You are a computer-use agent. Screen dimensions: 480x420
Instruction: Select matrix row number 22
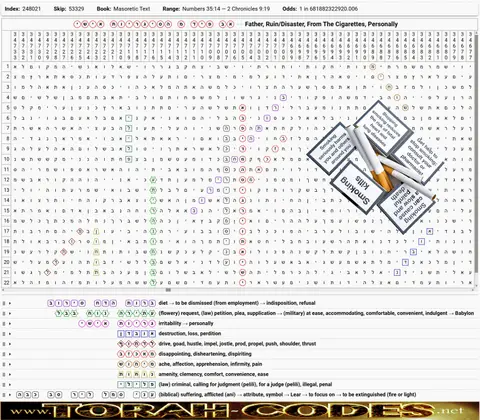pyautogui.click(x=7, y=282)
